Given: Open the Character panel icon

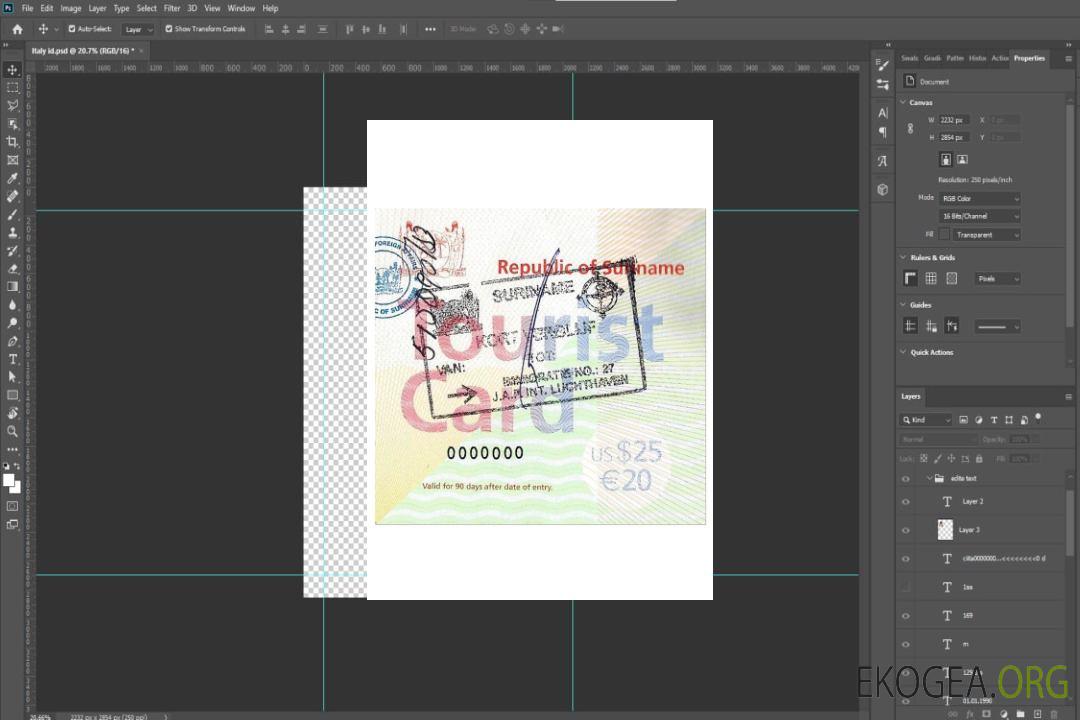Looking at the screenshot, I should click(883, 112).
